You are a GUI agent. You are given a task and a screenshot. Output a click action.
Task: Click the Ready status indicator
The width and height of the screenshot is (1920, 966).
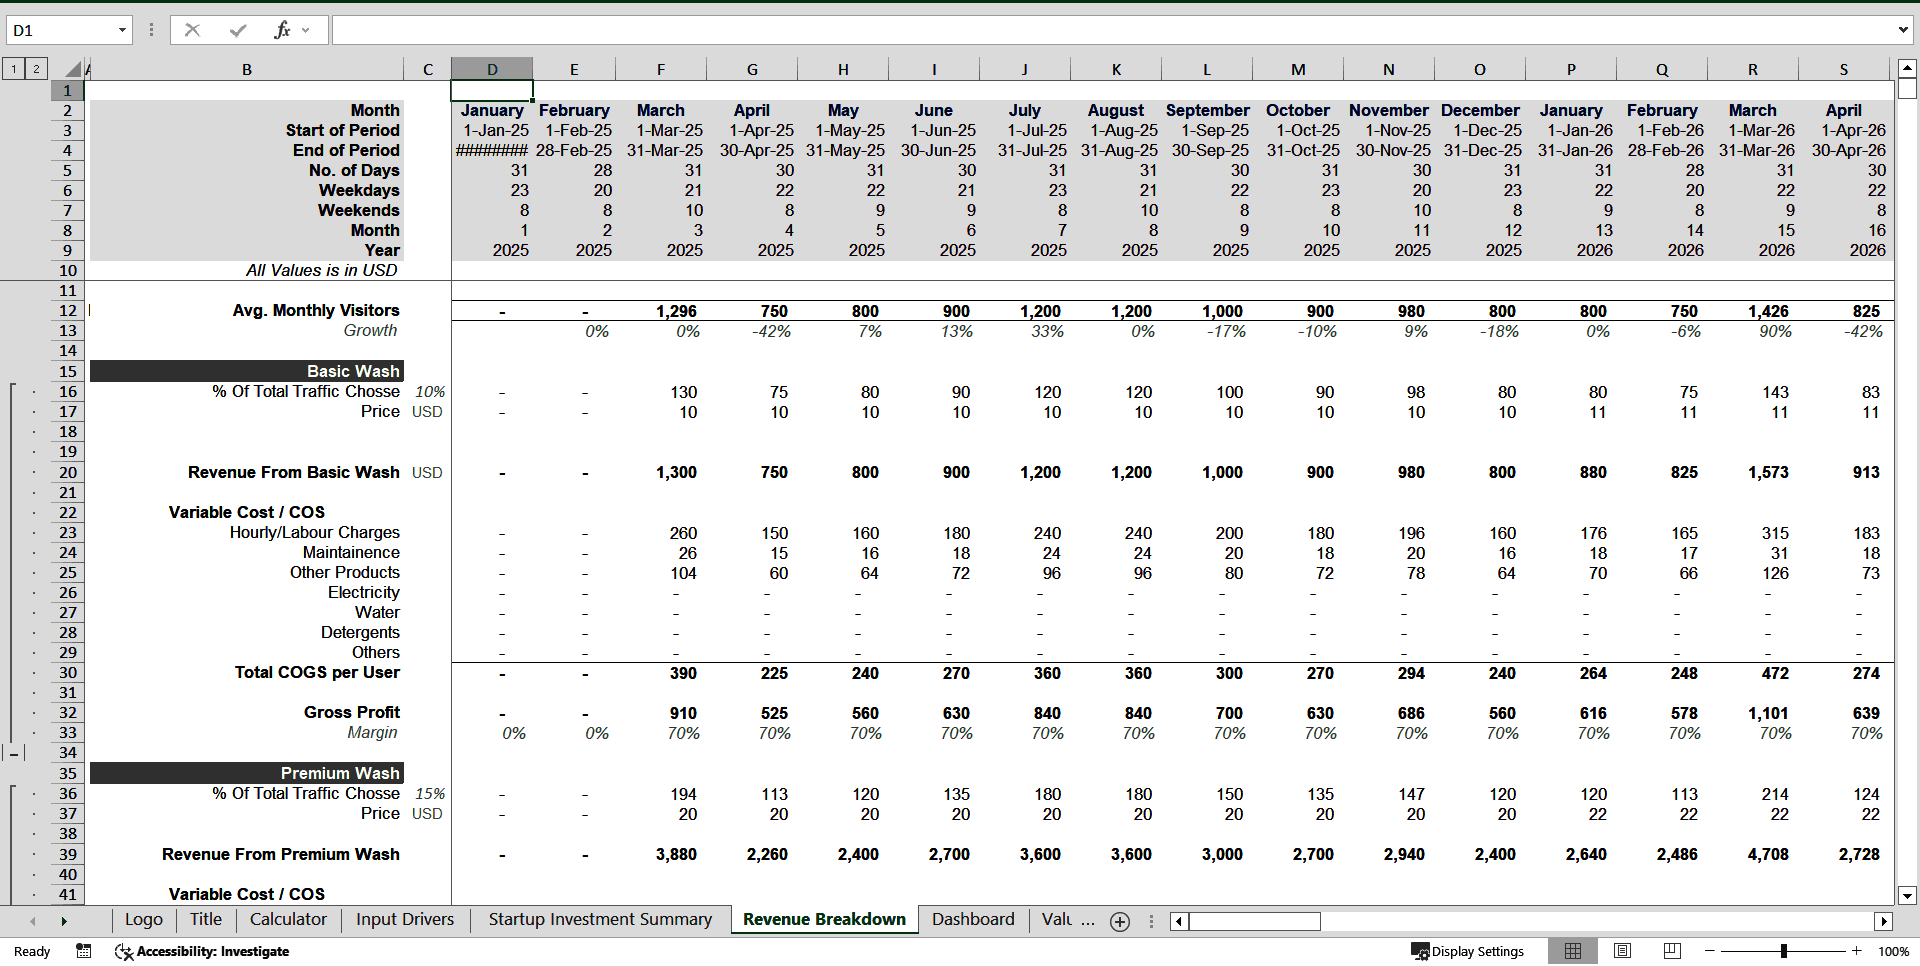32,951
